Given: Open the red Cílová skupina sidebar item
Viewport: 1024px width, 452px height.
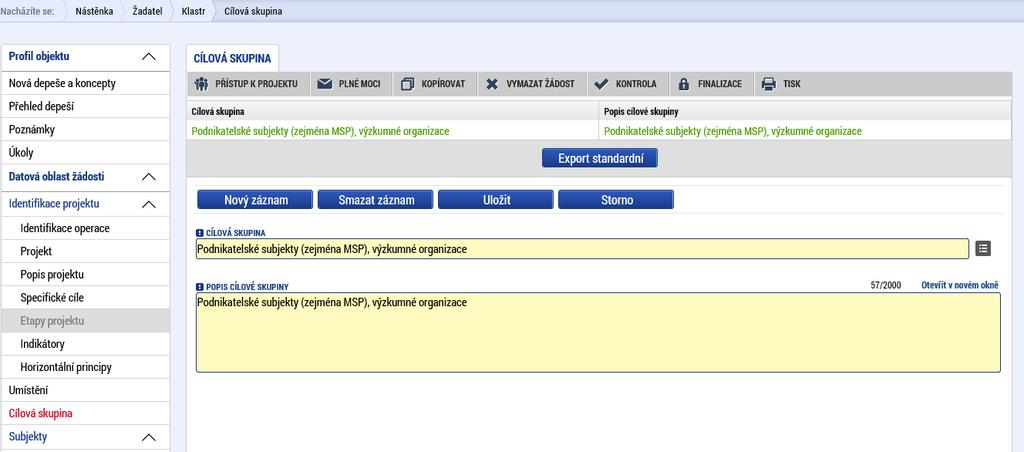Looking at the screenshot, I should pyautogui.click(x=86, y=413).
